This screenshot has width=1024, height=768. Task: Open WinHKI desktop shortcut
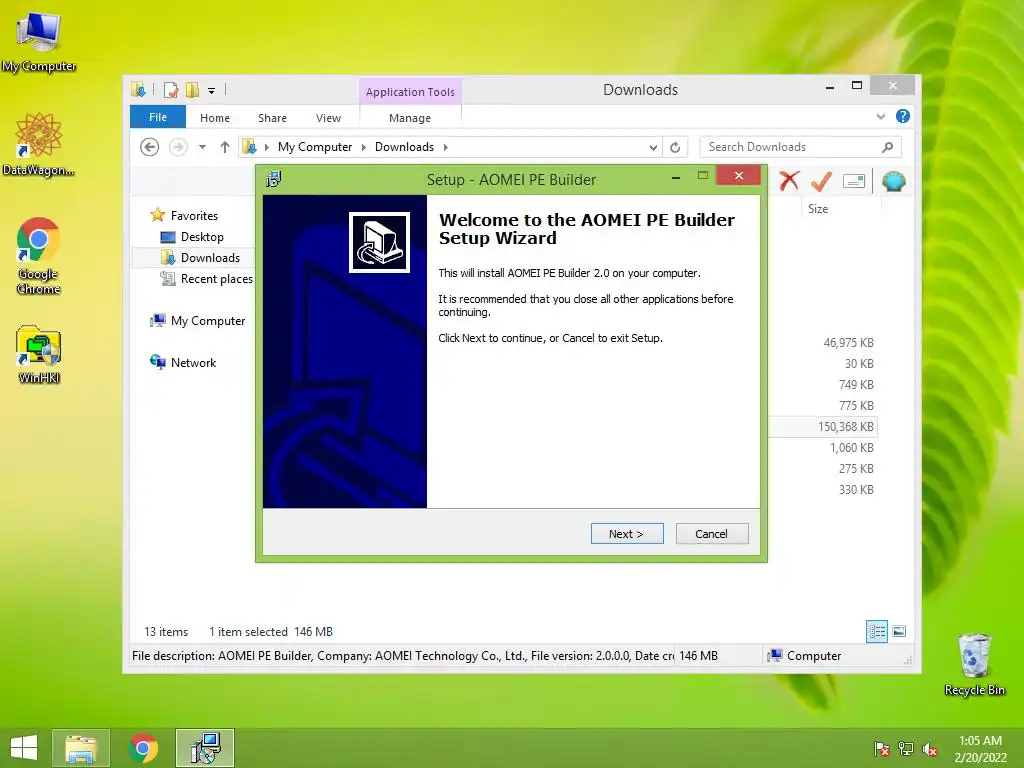[x=39, y=353]
